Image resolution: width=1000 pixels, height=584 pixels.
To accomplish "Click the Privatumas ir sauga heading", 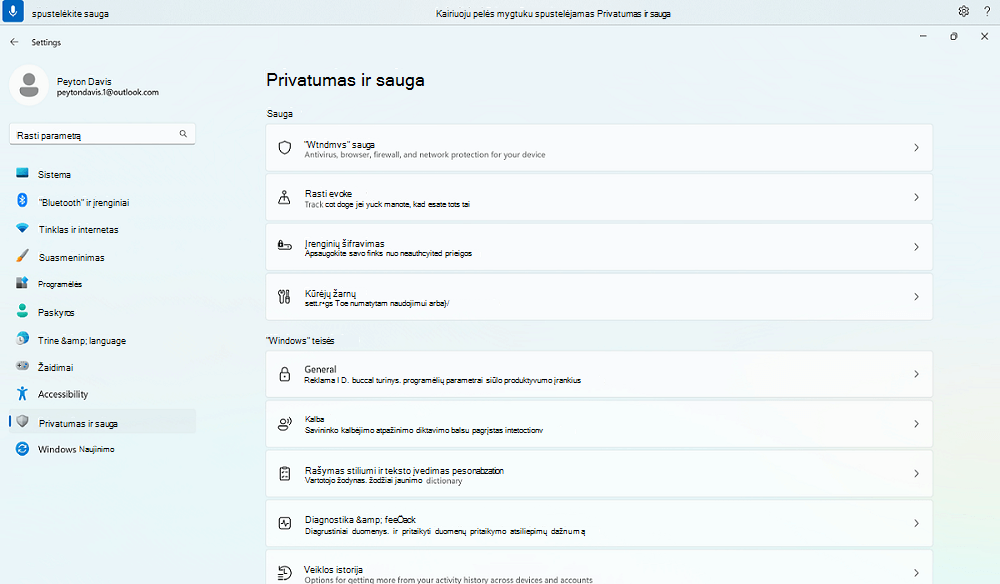I will point(345,80).
